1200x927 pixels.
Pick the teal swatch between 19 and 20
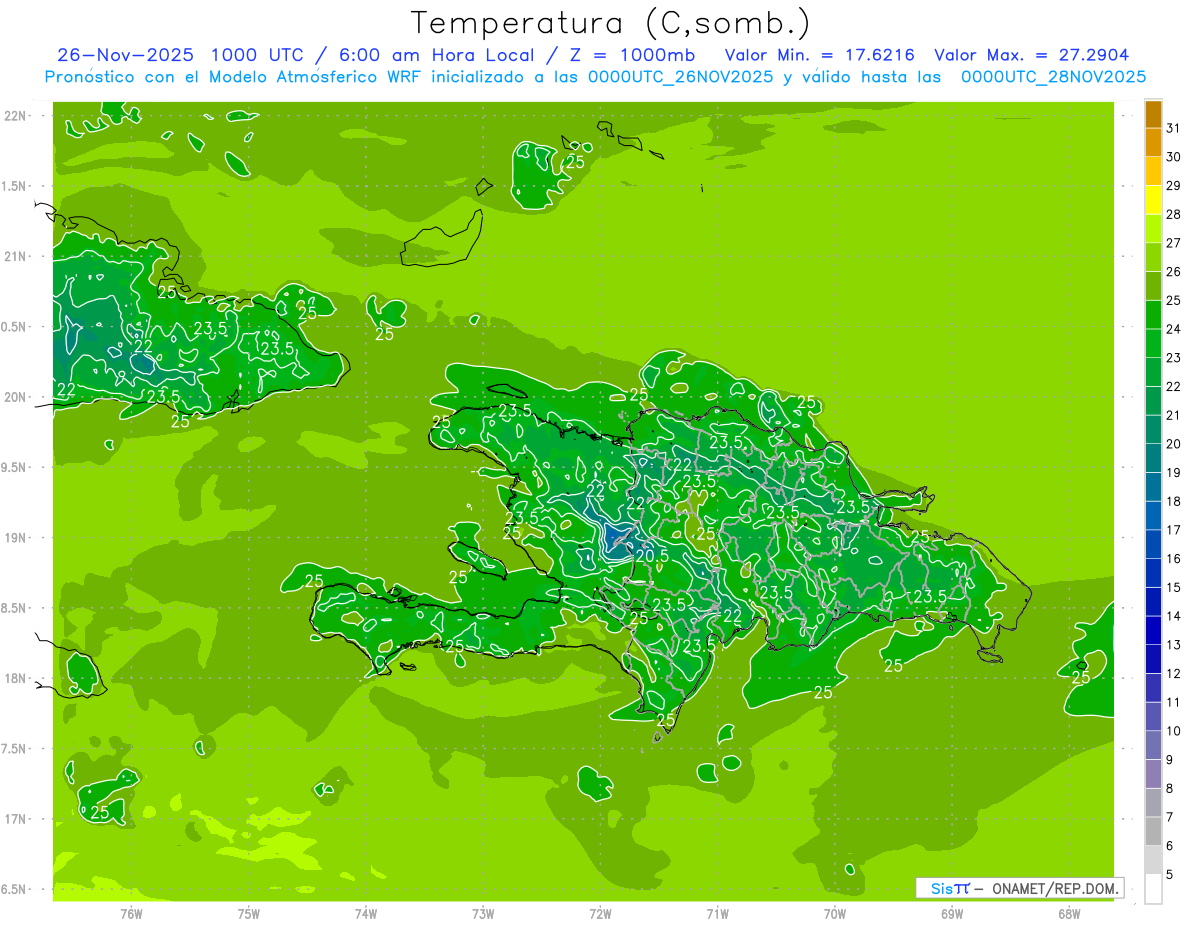1153,458
